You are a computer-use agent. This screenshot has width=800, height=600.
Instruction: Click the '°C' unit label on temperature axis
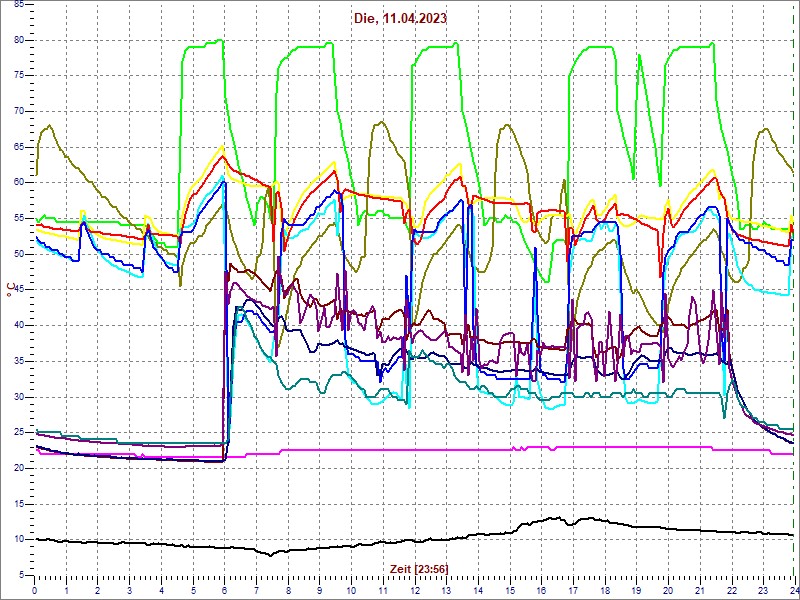(10, 290)
